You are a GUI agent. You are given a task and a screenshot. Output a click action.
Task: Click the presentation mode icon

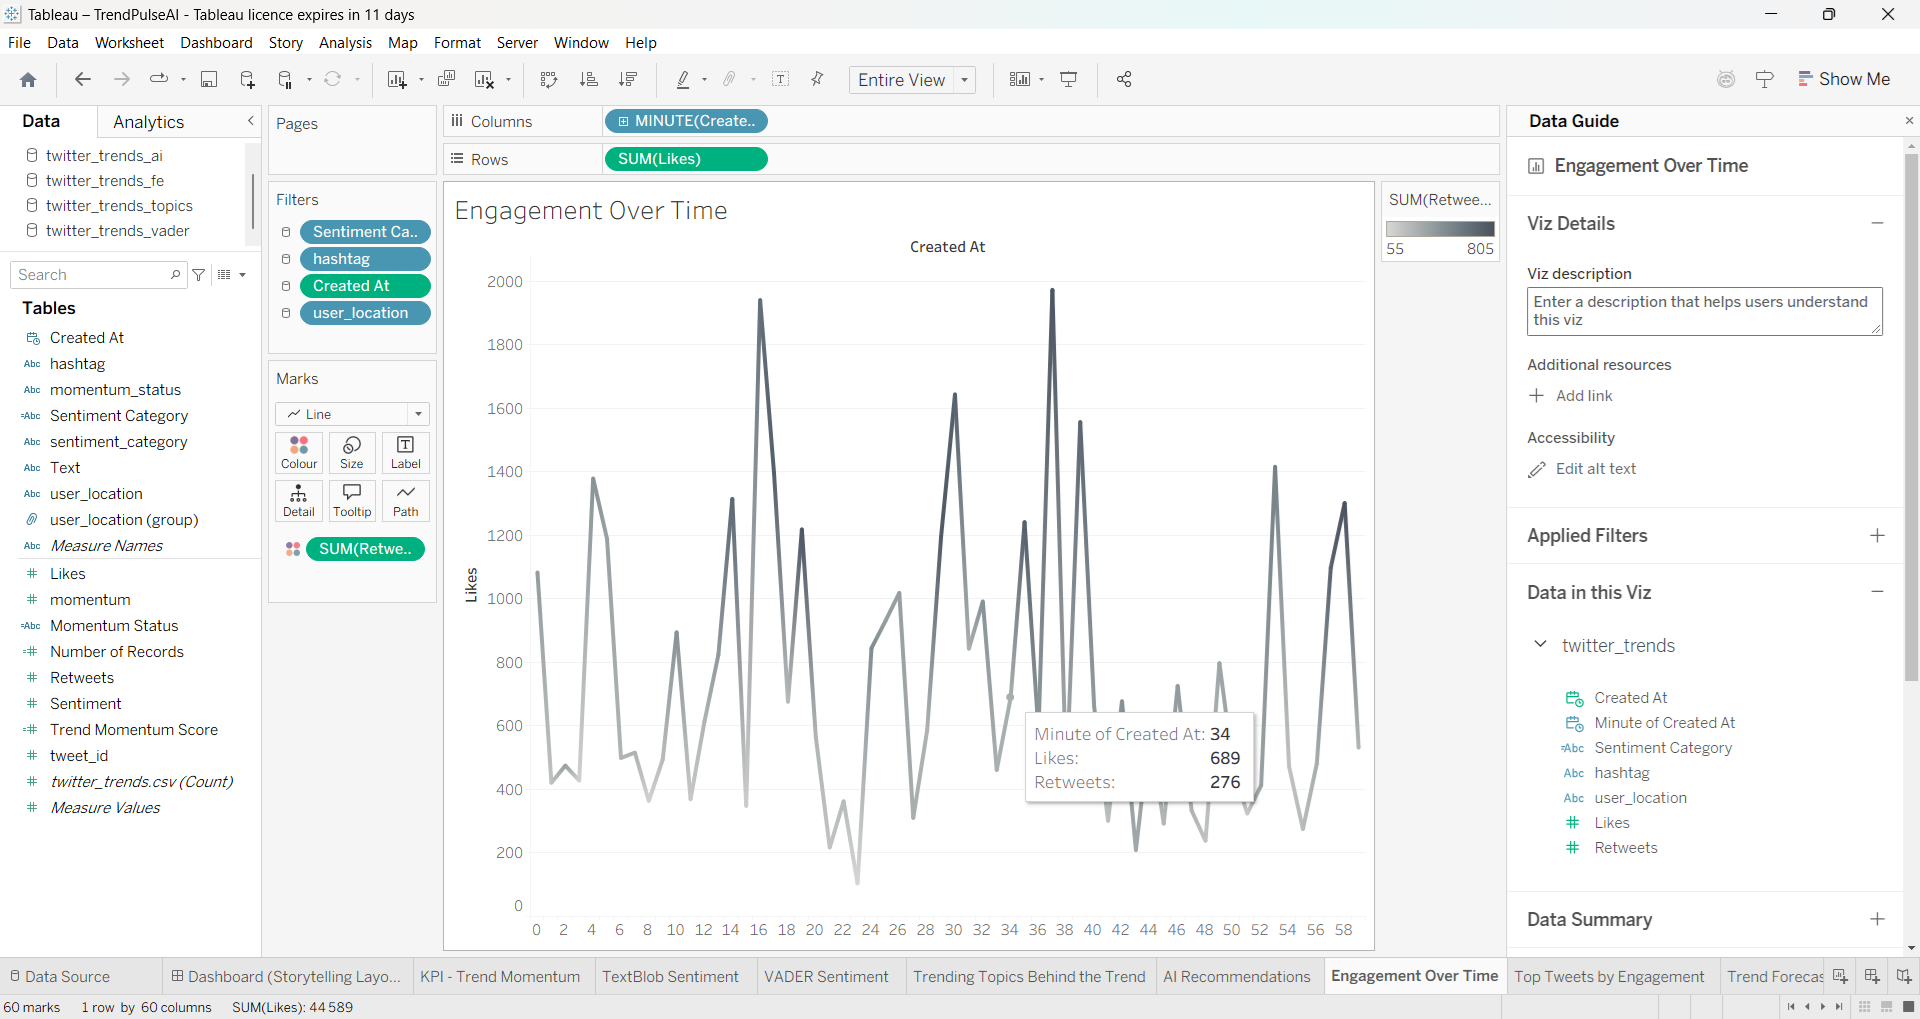pos(1069,80)
